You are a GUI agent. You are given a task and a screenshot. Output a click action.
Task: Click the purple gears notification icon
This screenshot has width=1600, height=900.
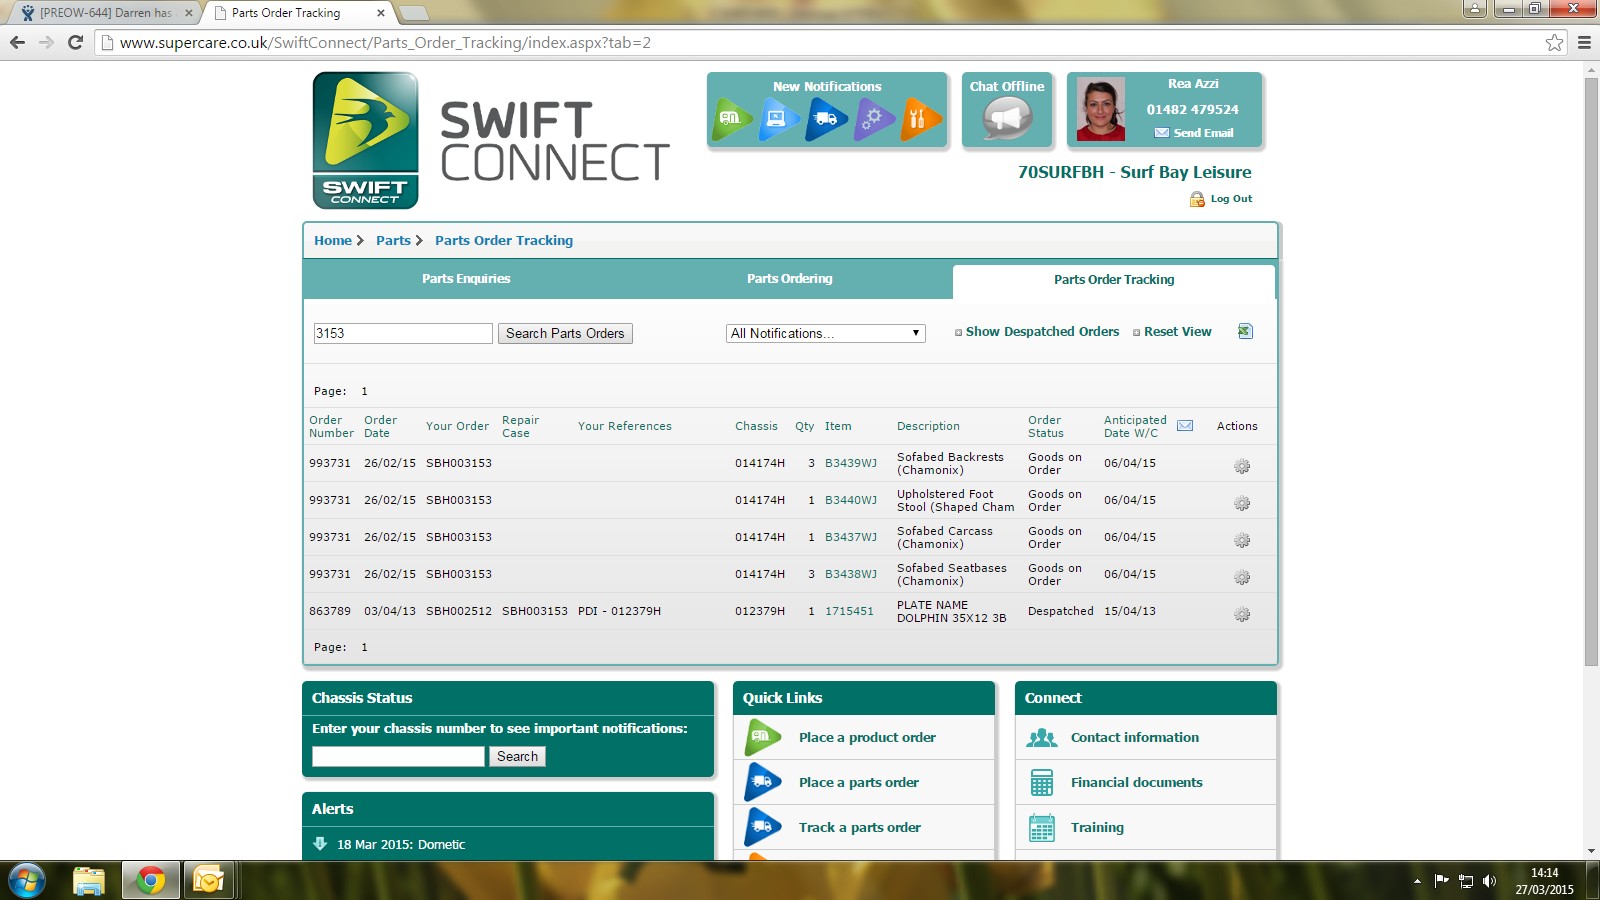[873, 120]
